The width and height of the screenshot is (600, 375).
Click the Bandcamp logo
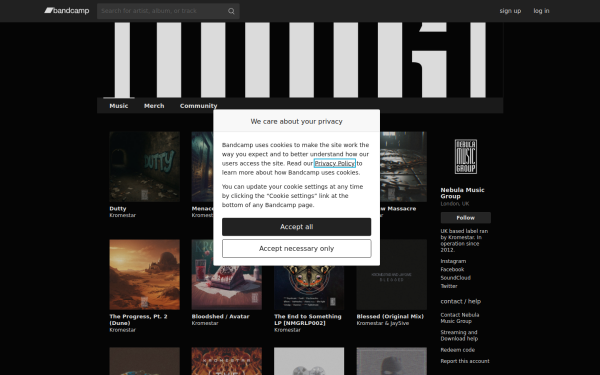pyautogui.click(x=67, y=11)
